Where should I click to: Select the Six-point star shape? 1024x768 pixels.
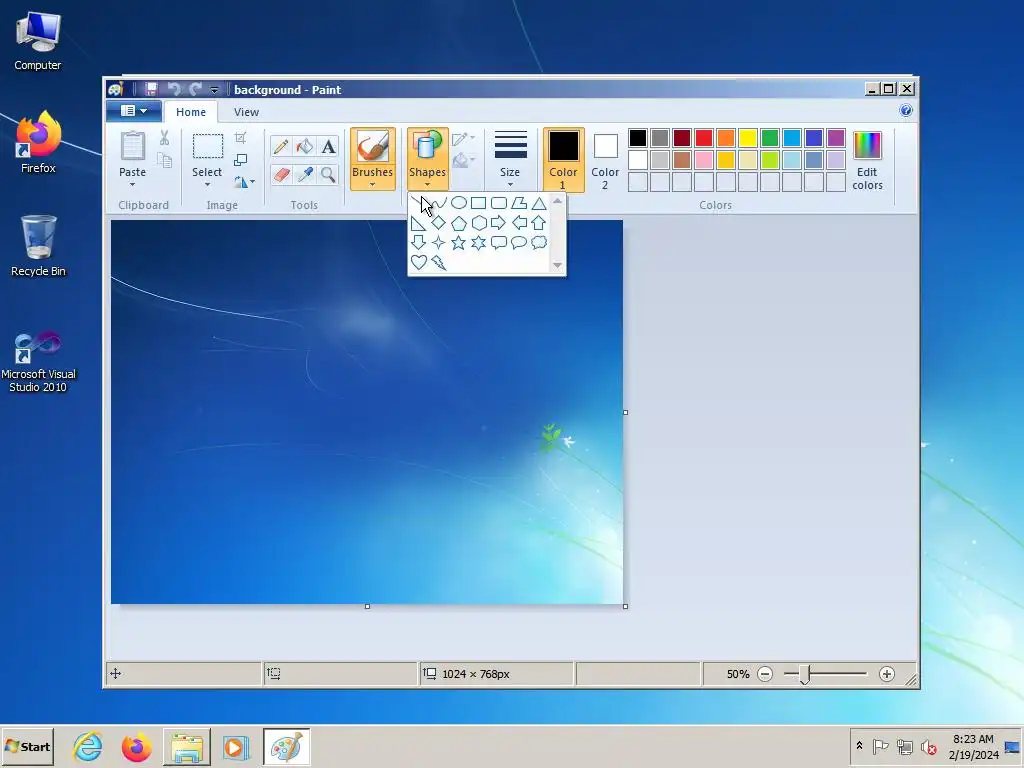[x=479, y=243]
